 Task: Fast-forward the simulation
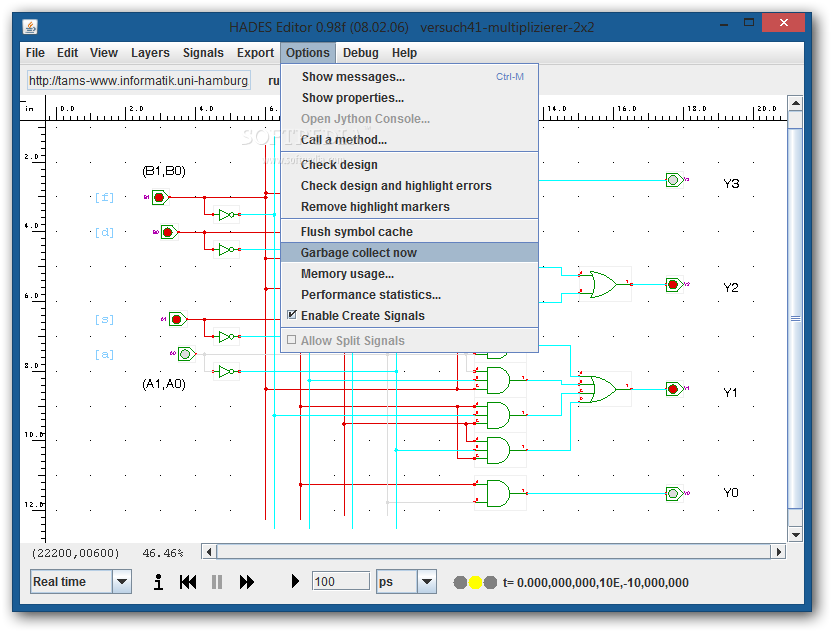click(x=247, y=582)
